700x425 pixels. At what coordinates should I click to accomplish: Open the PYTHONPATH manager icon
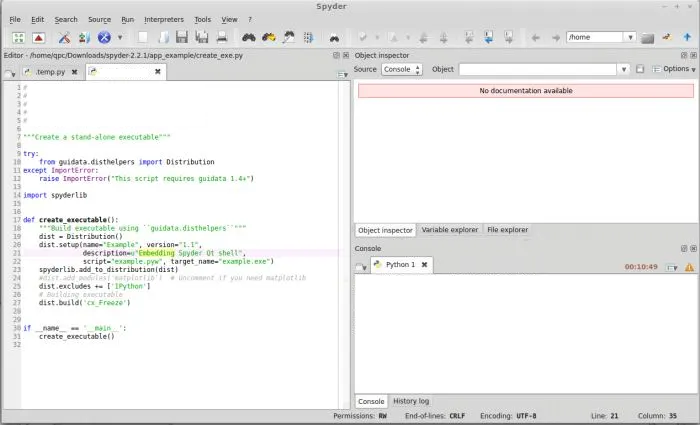point(84,38)
